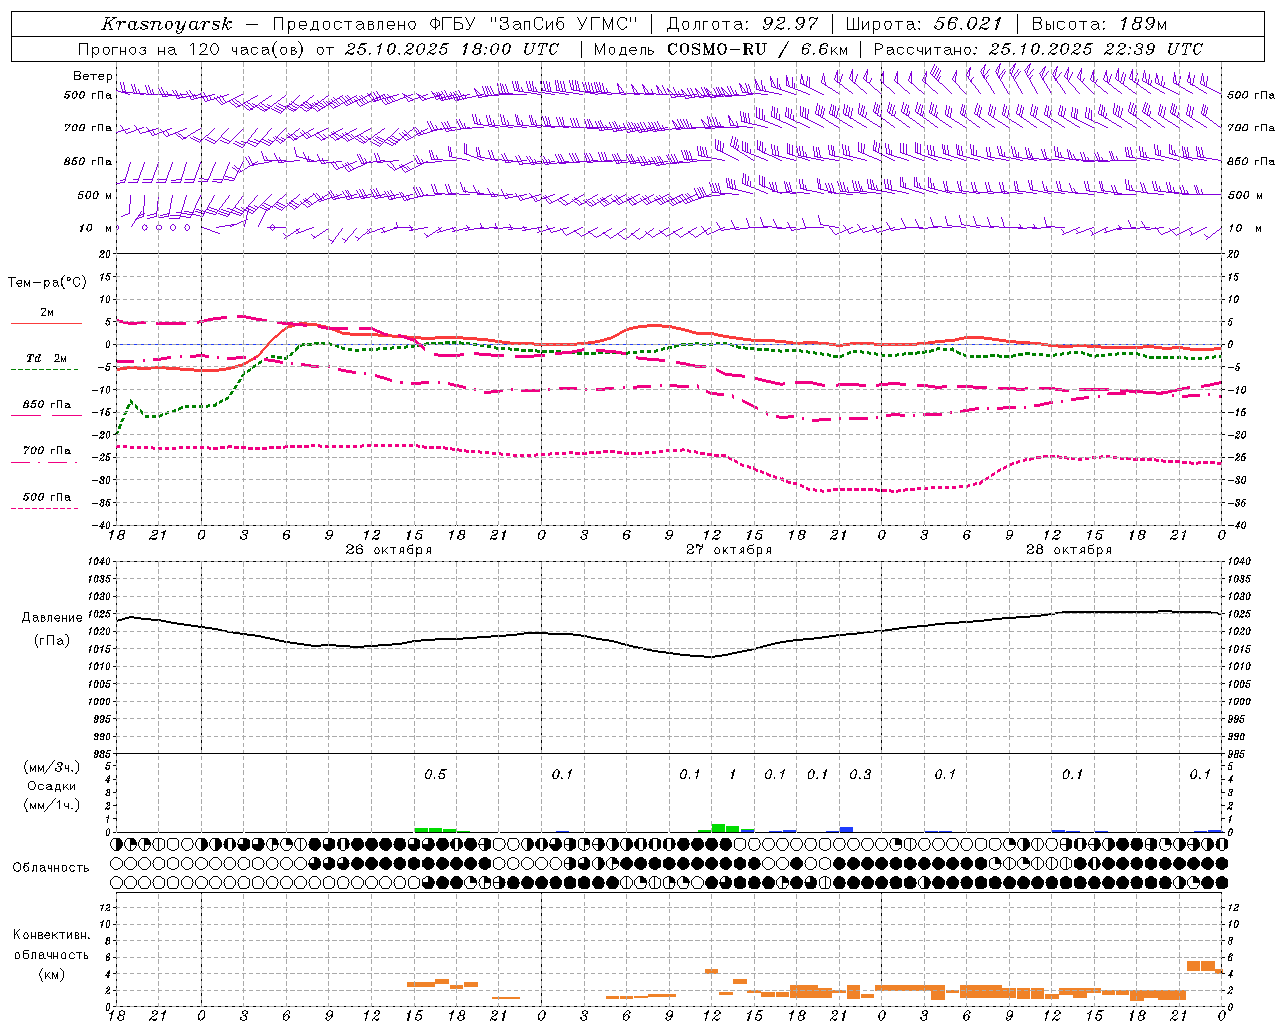This screenshot has height=1024, width=1280.
Task: Click the tallest green precipitation bar
Action: tap(718, 828)
